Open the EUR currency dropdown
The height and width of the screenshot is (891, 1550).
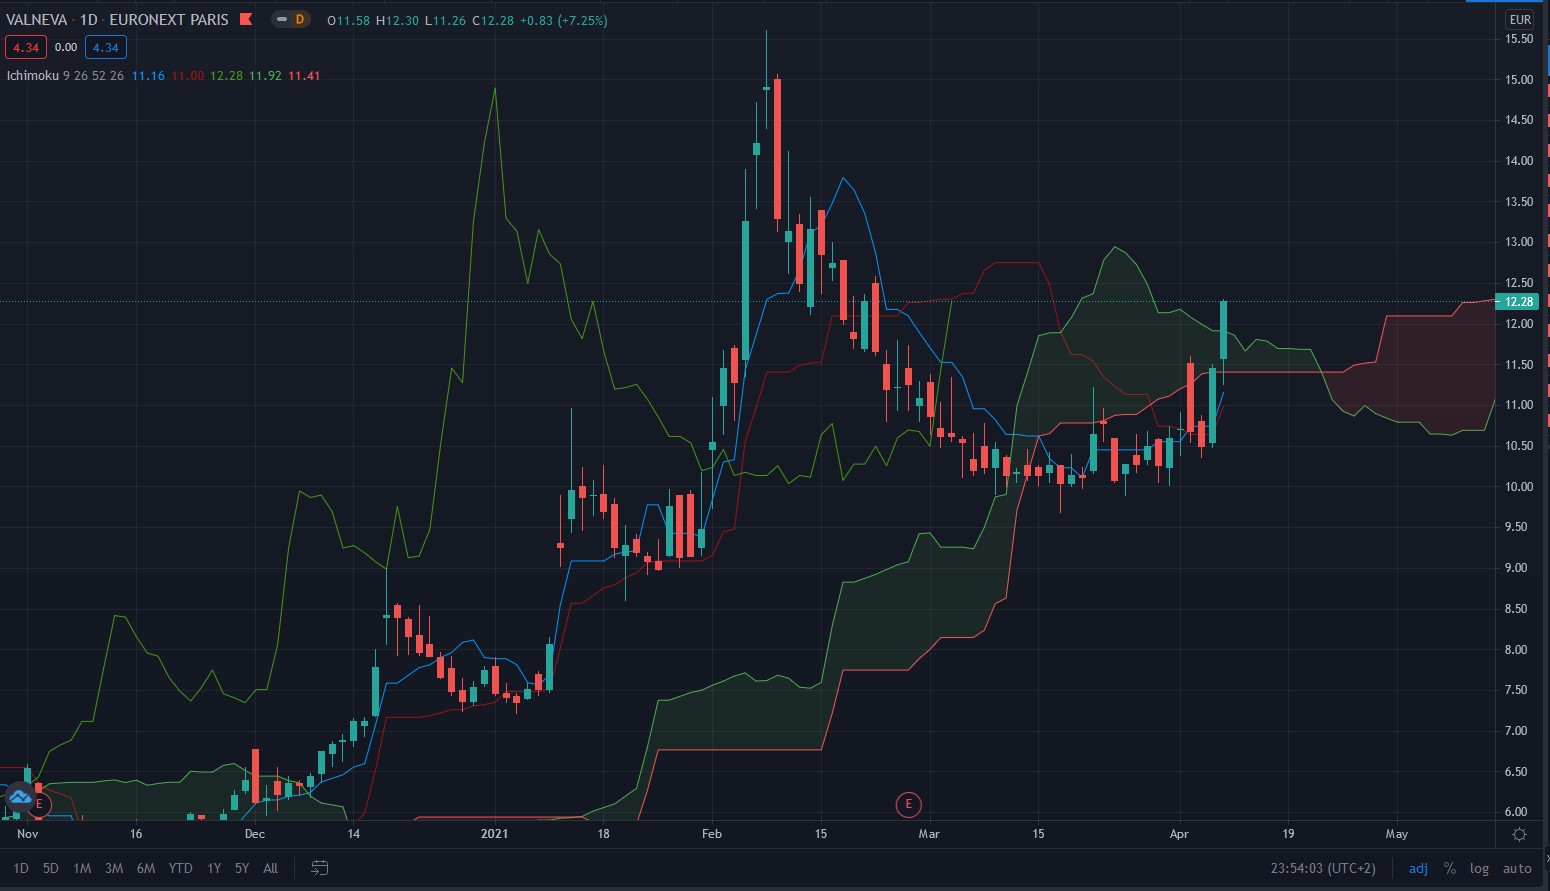(1520, 20)
